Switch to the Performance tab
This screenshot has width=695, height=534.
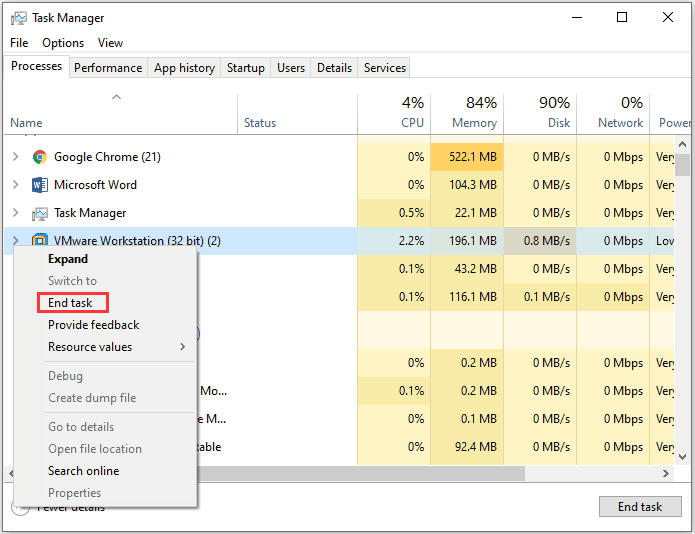(108, 68)
